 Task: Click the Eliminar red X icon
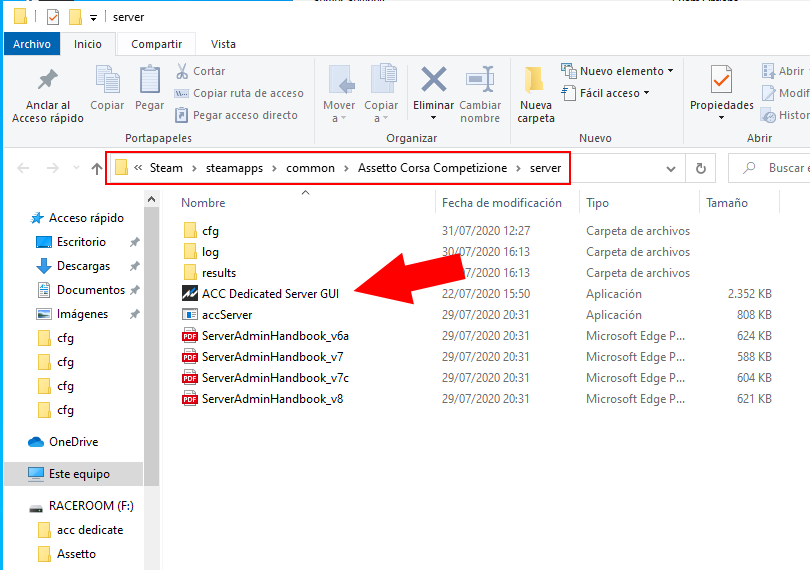tap(433, 82)
